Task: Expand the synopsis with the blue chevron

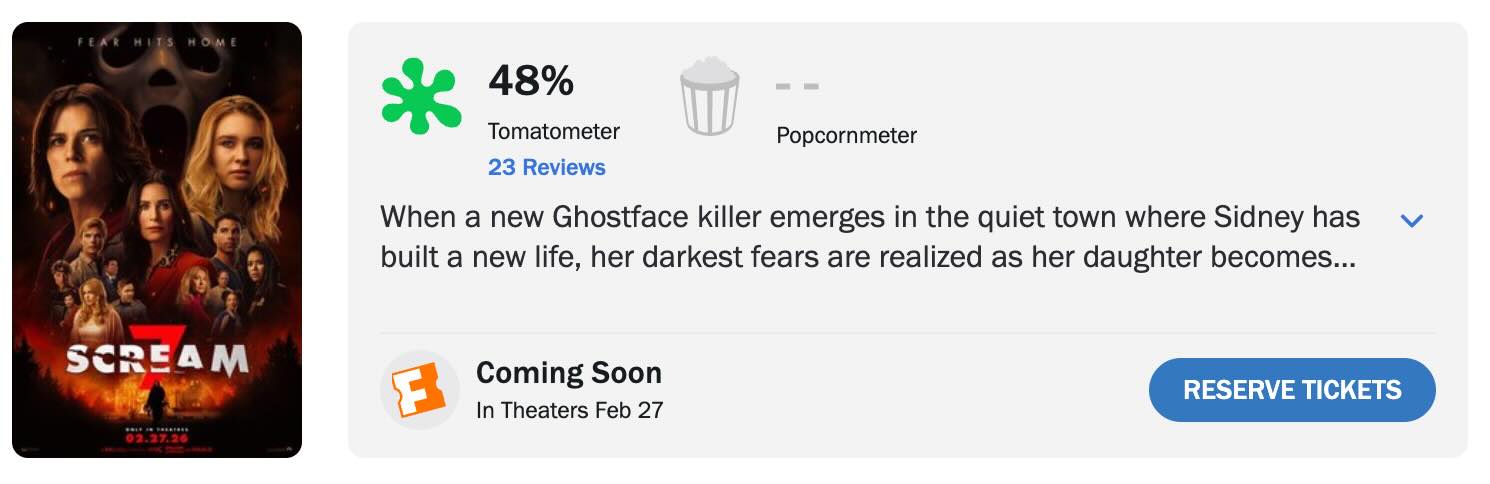Action: coord(1411,220)
